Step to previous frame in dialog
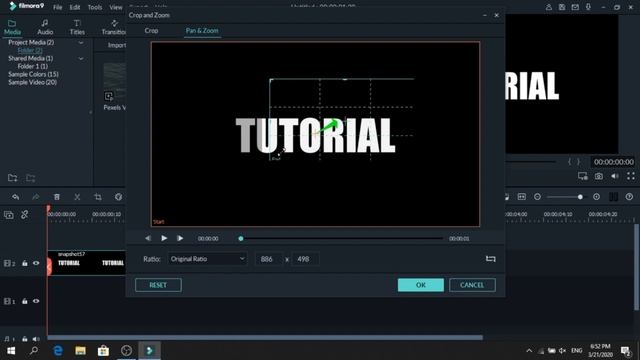The image size is (640, 360). pyautogui.click(x=148, y=238)
